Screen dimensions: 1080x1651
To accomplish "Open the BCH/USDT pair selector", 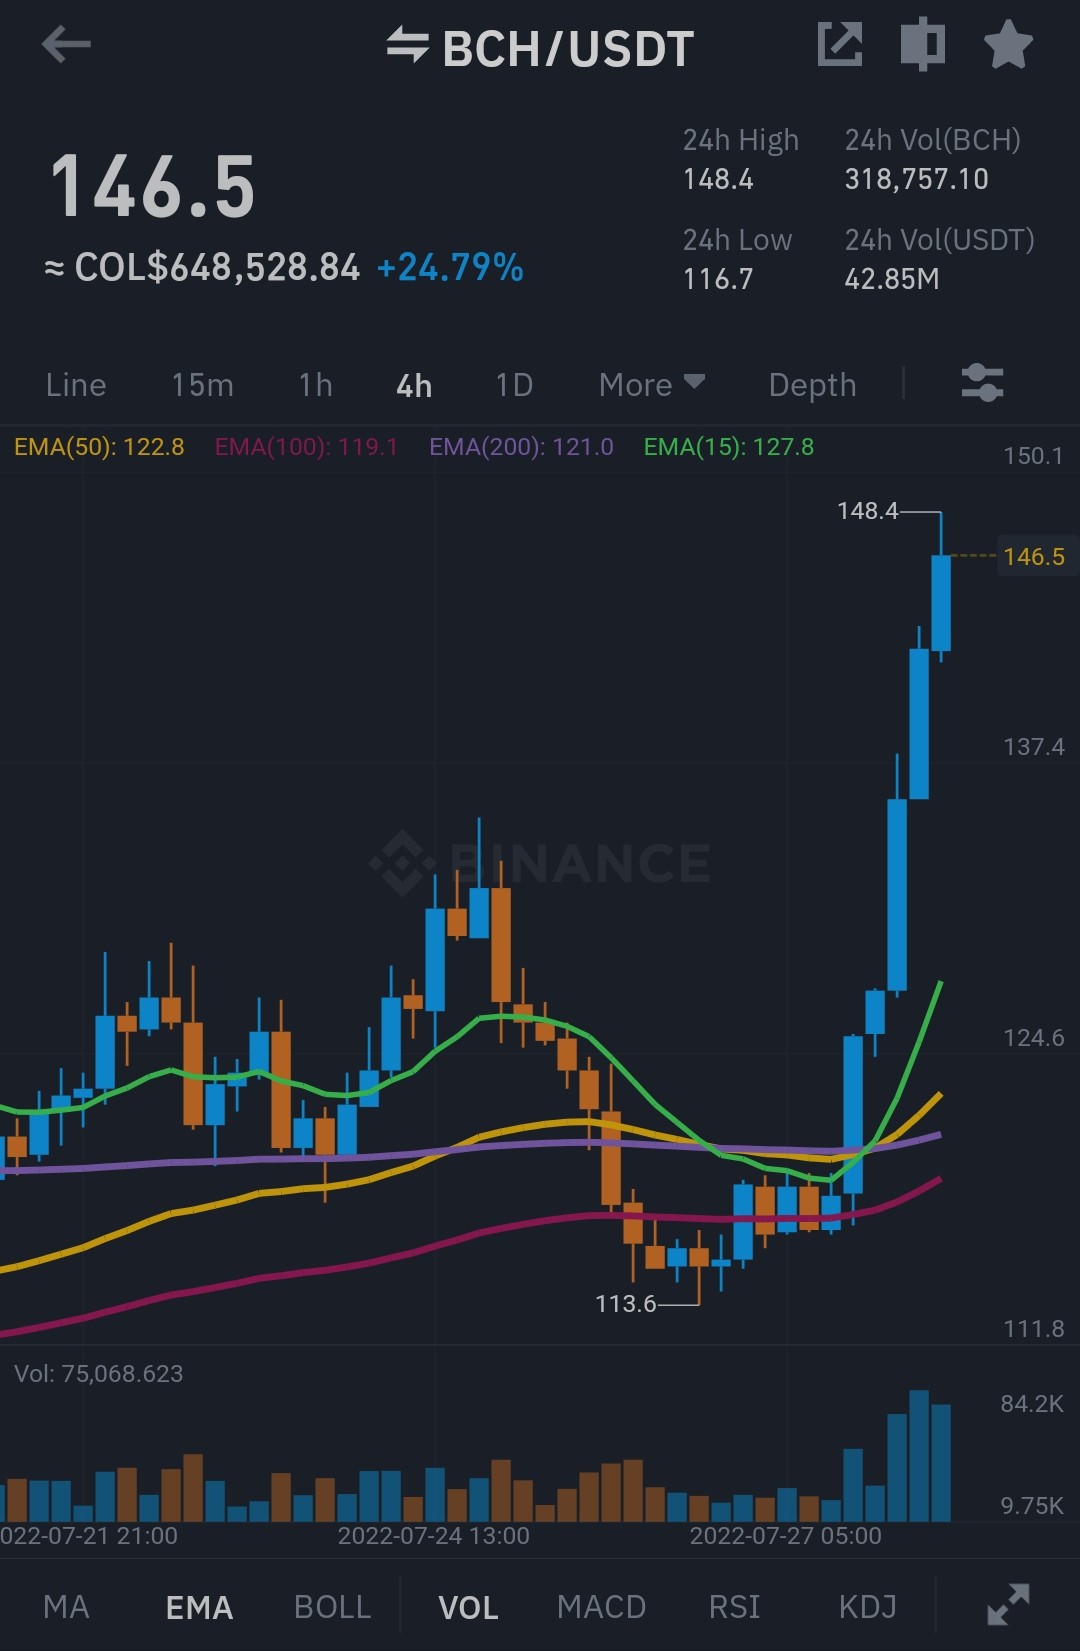I will (x=568, y=49).
